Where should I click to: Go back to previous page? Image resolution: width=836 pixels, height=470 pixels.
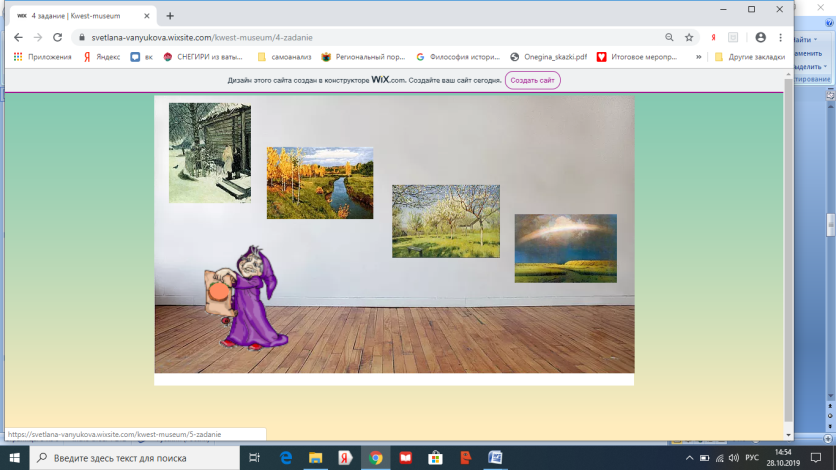click(18, 37)
